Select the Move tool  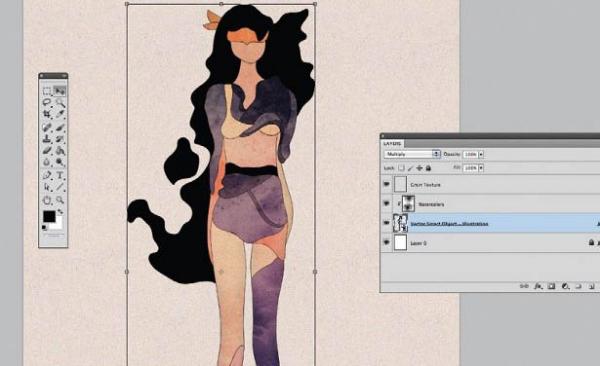point(60,91)
